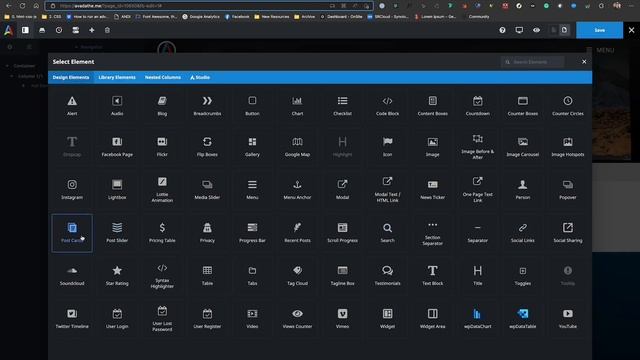640x360 pixels.
Task: Open the history clock icon
Action: click(x=59, y=30)
